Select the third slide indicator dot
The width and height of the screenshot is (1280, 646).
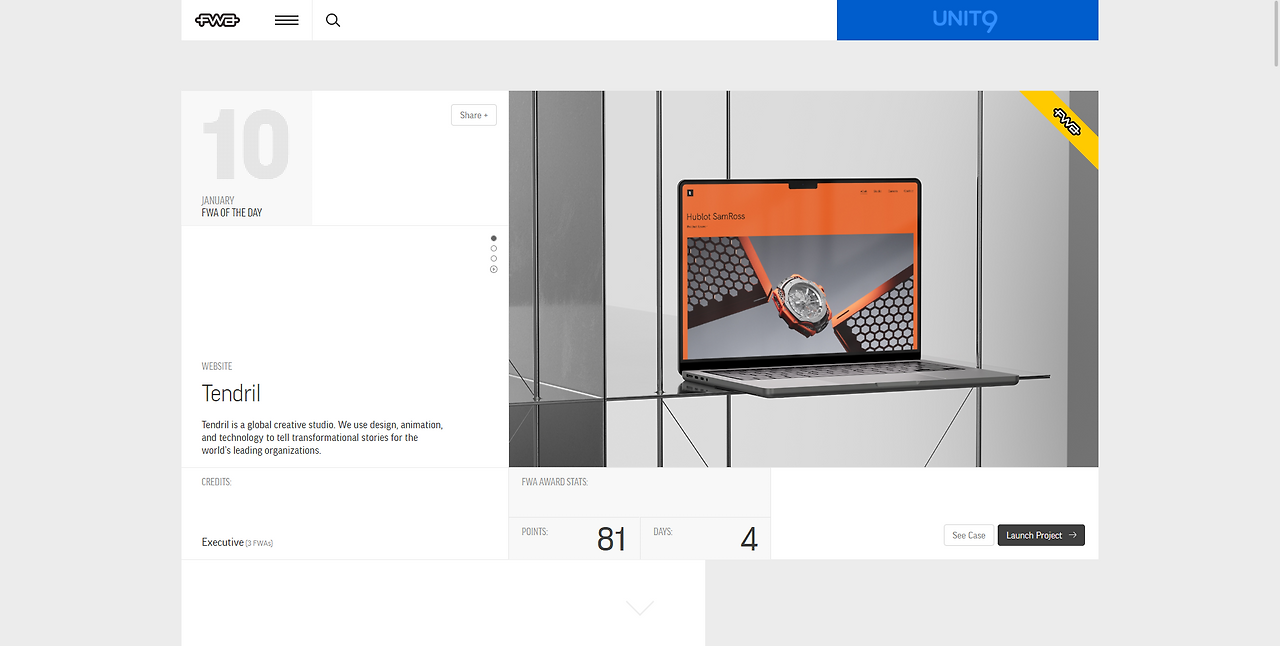pos(494,258)
